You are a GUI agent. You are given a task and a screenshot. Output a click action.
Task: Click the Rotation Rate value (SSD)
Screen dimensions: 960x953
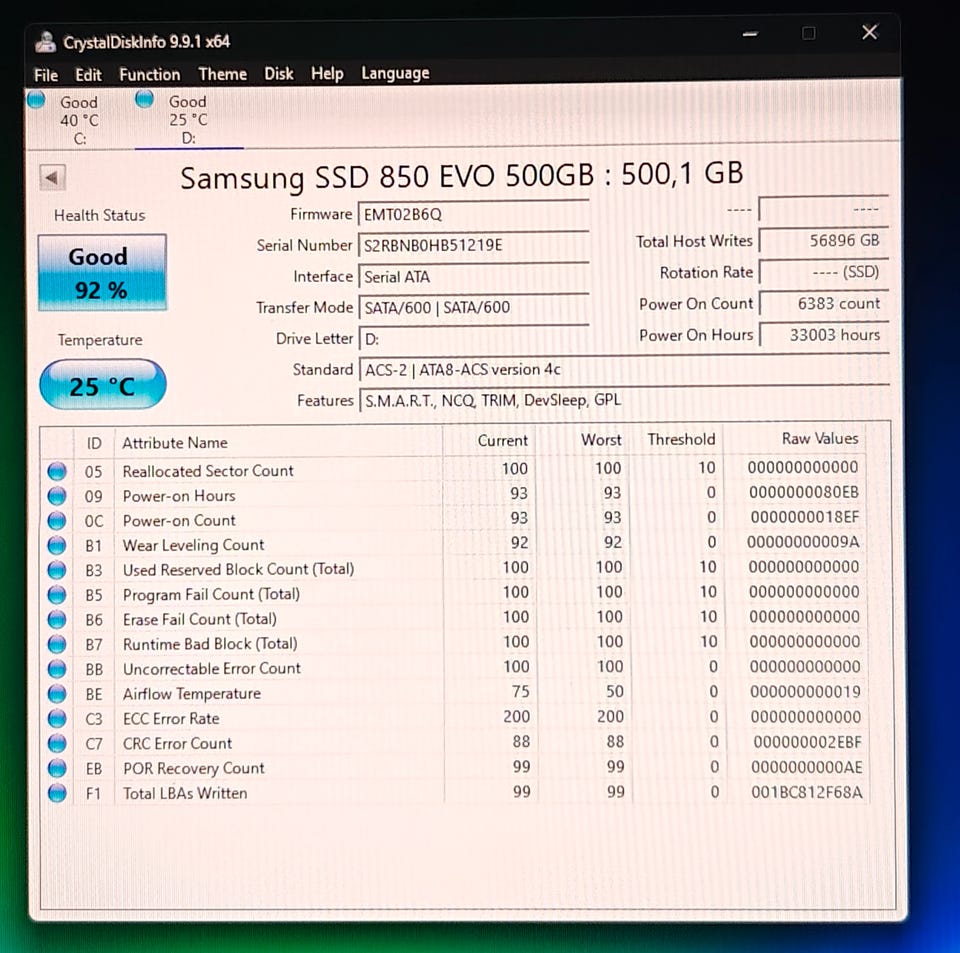824,271
